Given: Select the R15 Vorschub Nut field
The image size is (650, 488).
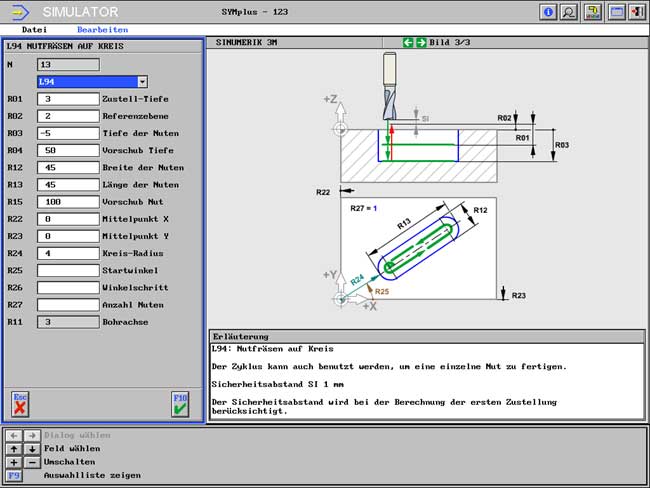Looking at the screenshot, I should click(x=68, y=202).
